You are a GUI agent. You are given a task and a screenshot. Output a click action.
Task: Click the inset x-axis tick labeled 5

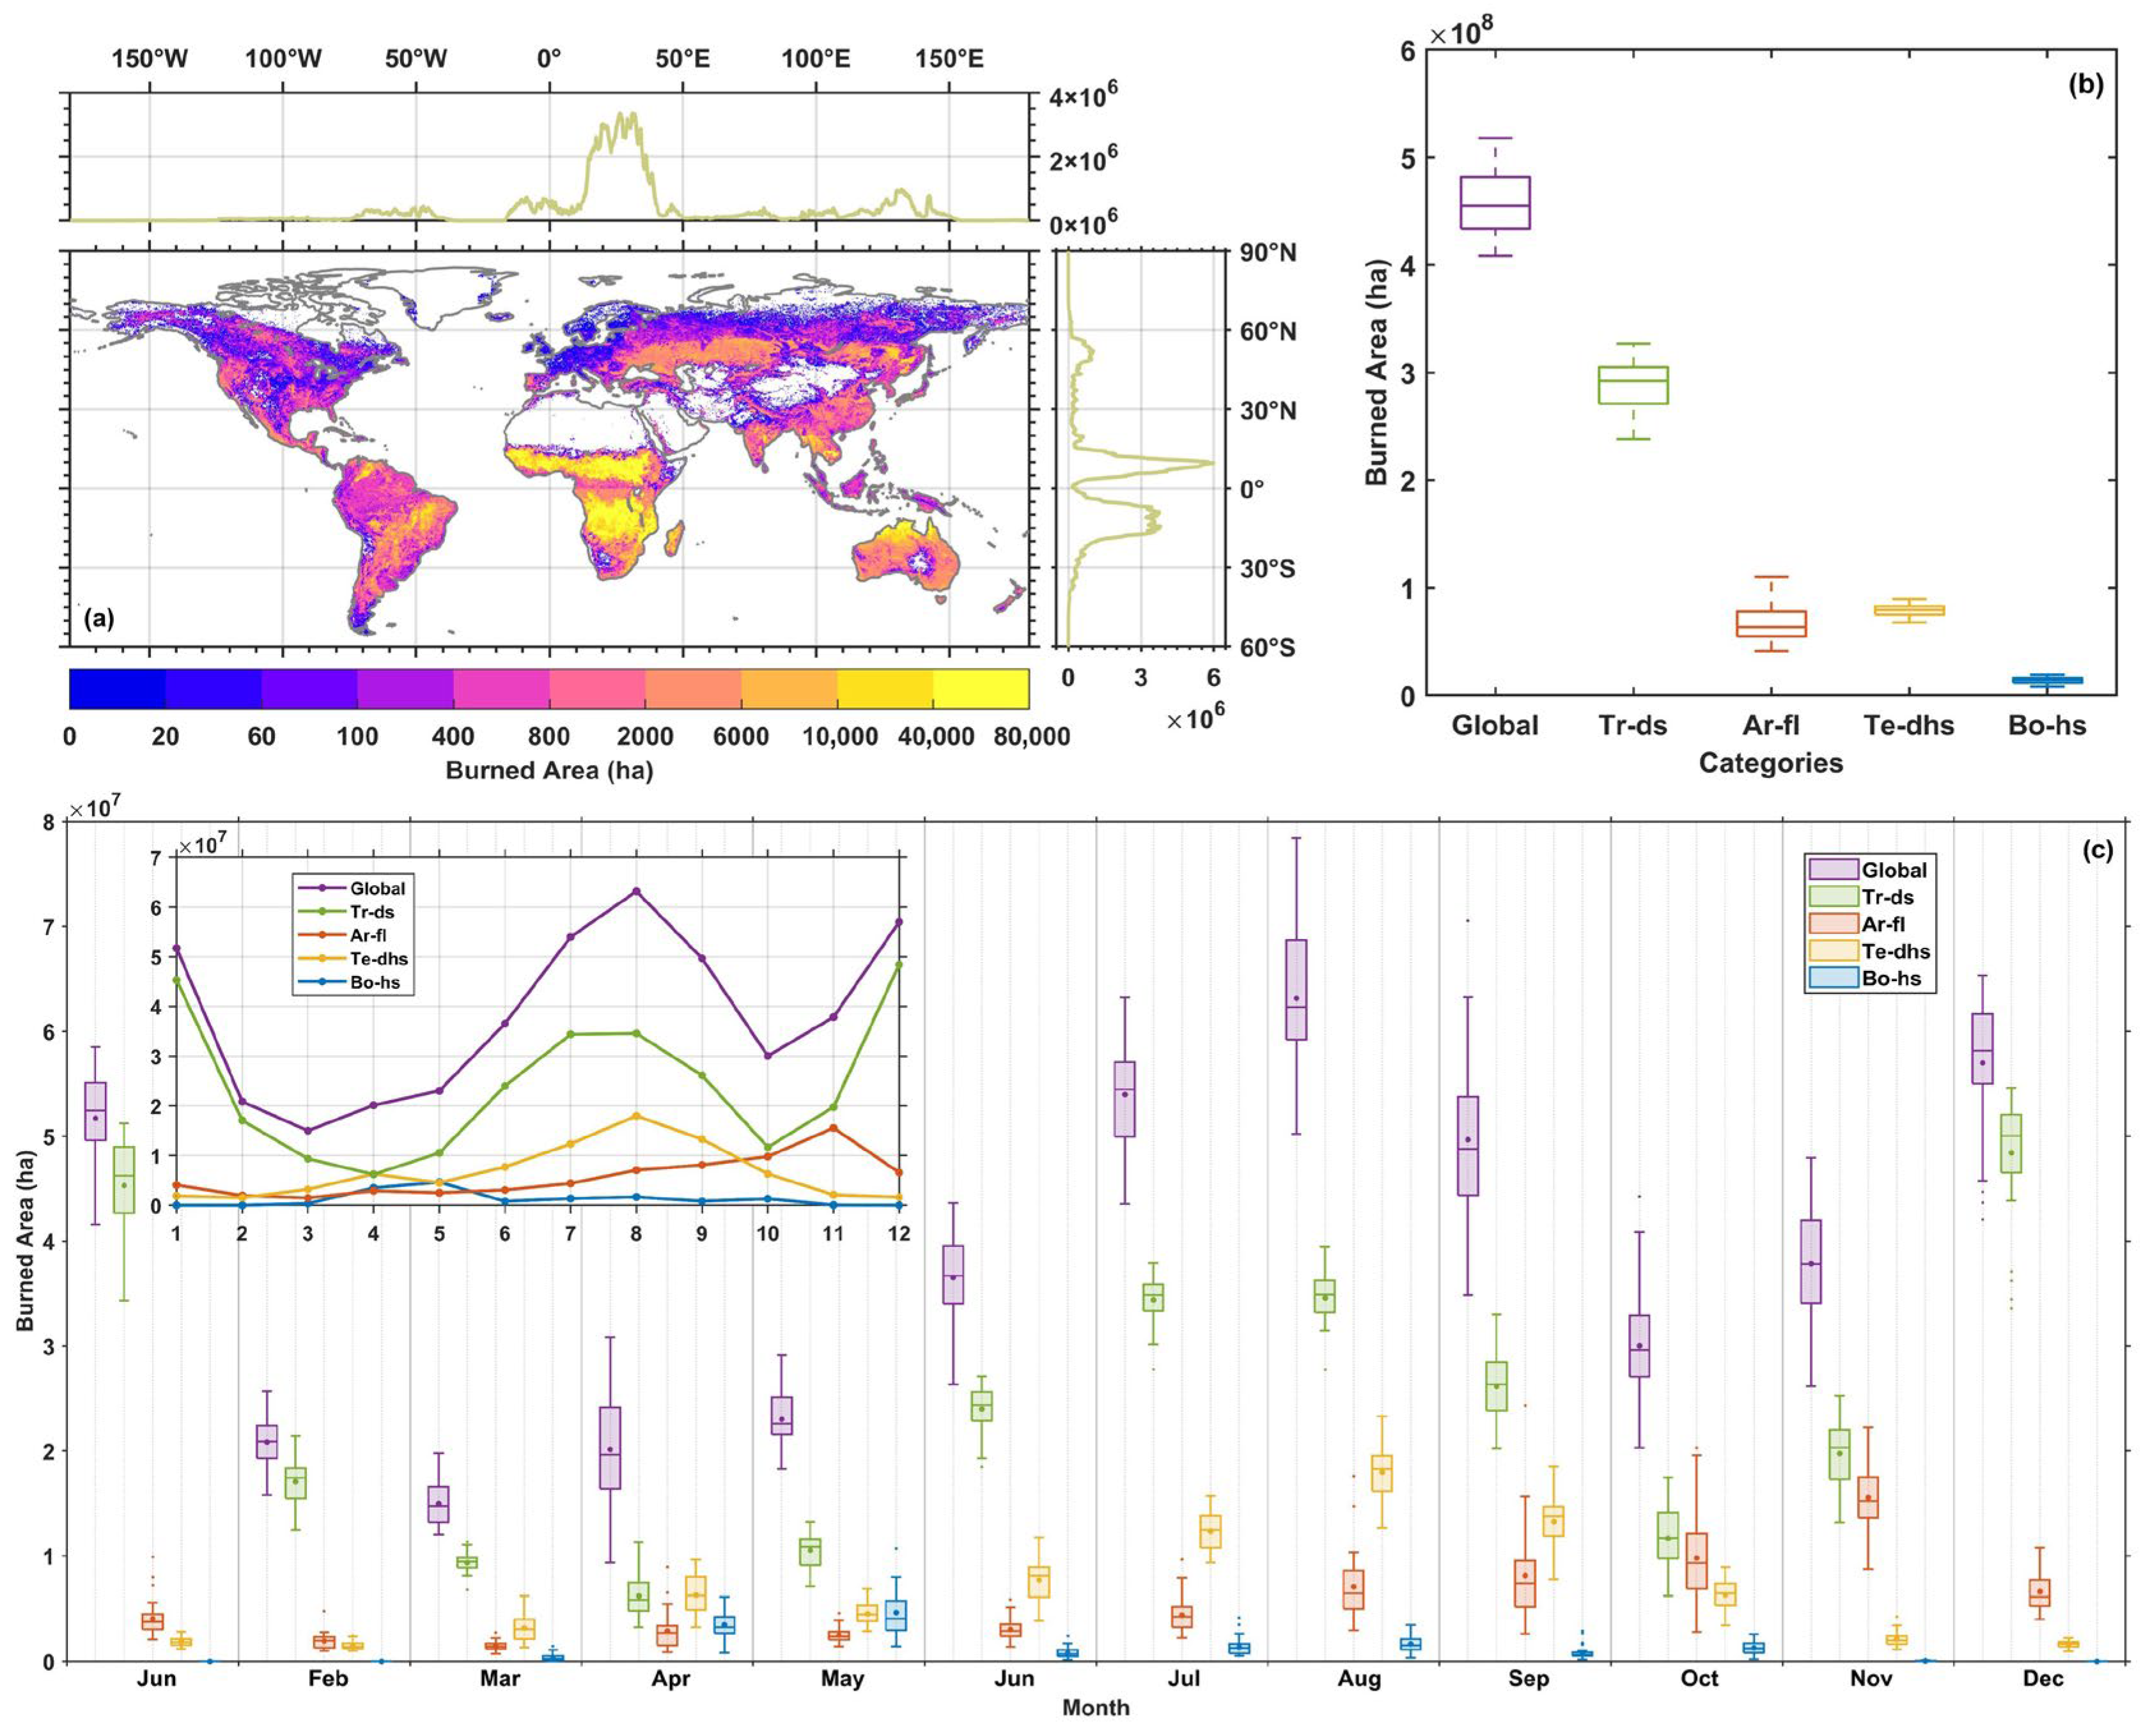pos(439,1234)
